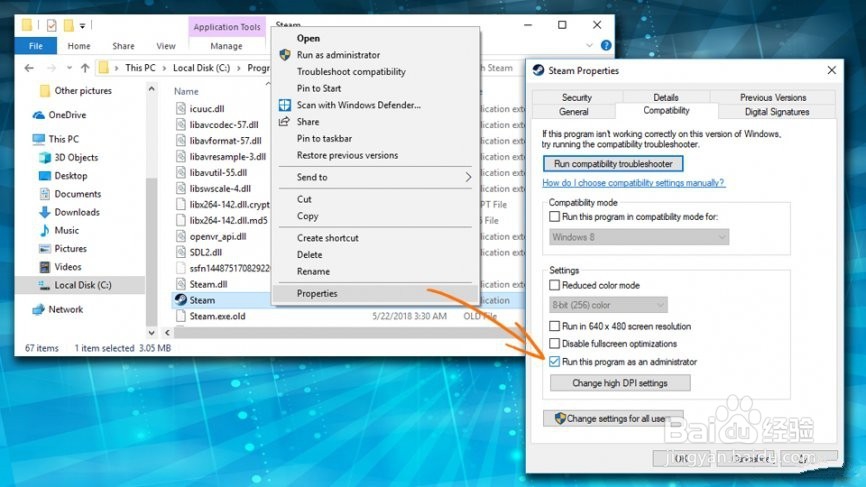
Task: Switch to Digital Signatures tab
Action: coord(777,112)
